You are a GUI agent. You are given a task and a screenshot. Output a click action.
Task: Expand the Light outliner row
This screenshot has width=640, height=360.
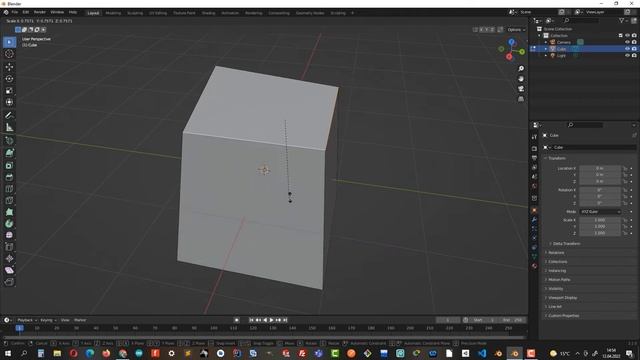[x=546, y=55]
